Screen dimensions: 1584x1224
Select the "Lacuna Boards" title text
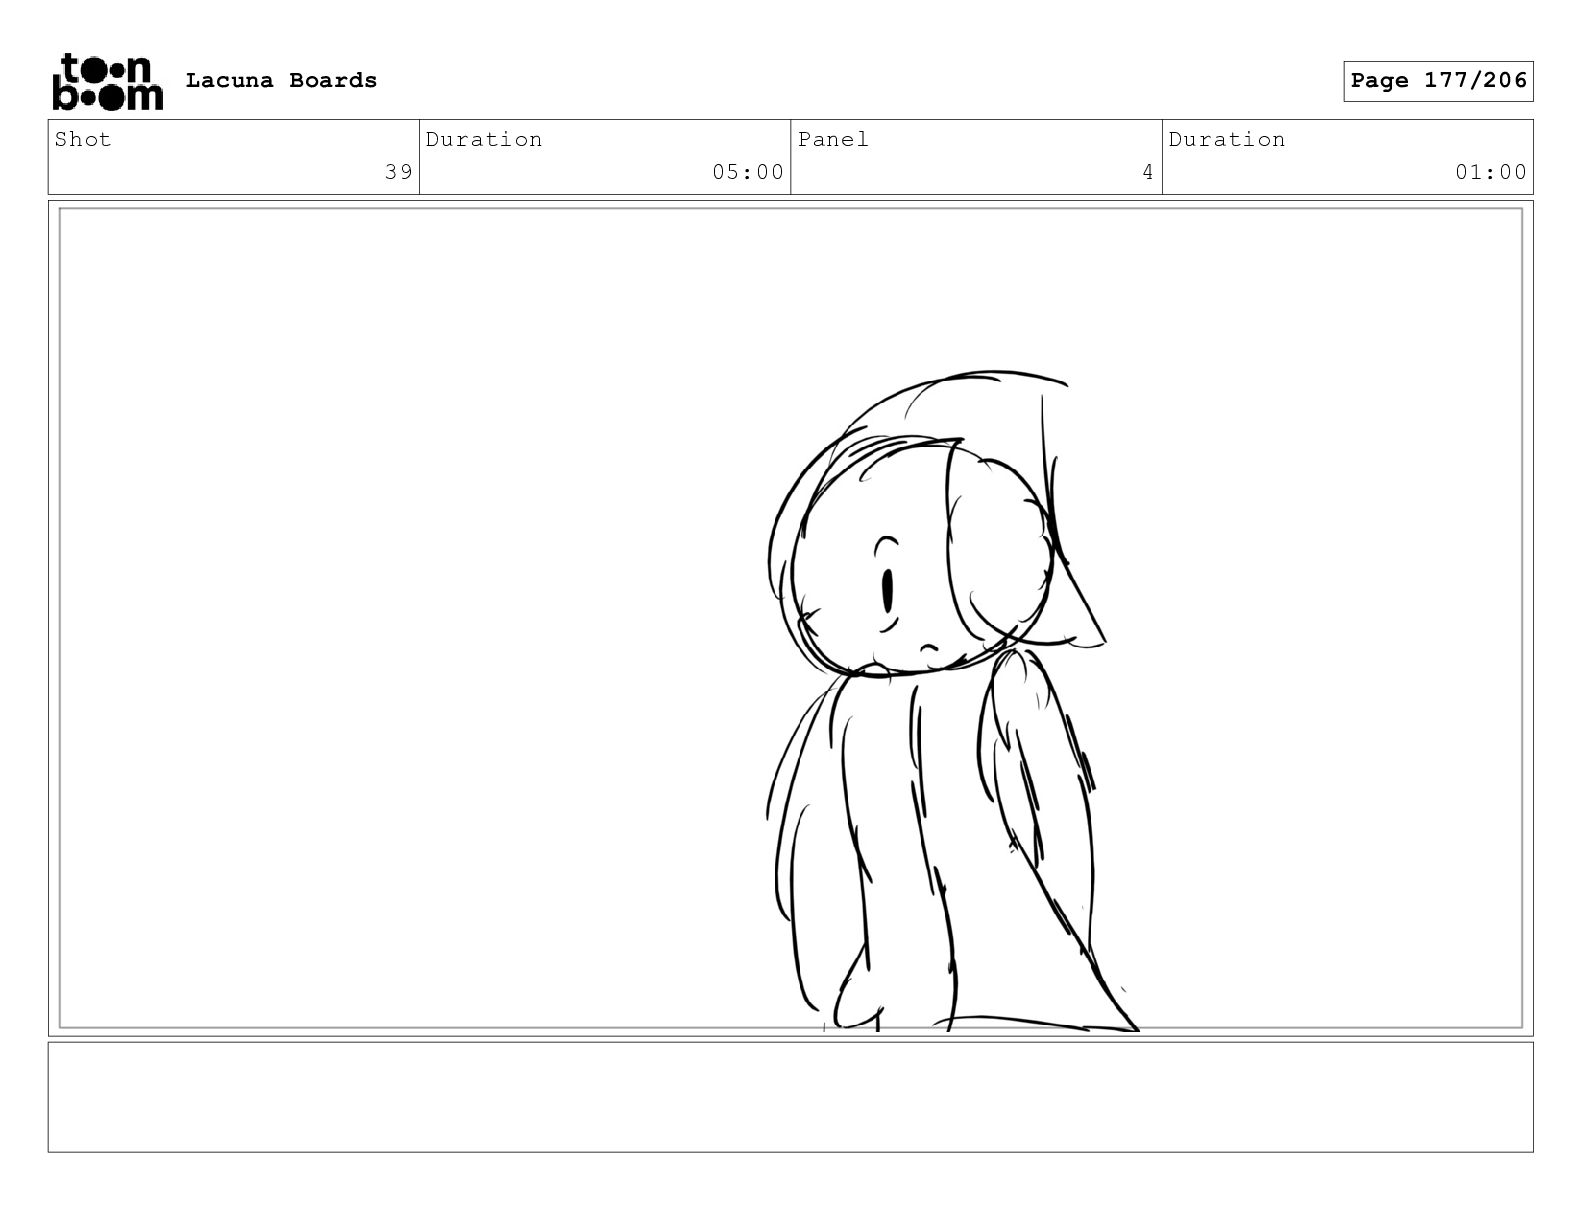tap(281, 80)
